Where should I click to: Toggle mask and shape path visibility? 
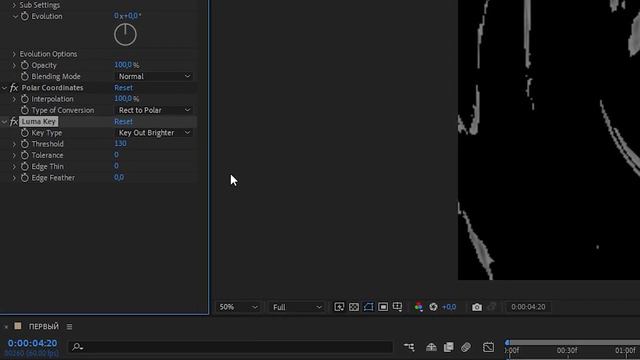[x=368, y=307]
